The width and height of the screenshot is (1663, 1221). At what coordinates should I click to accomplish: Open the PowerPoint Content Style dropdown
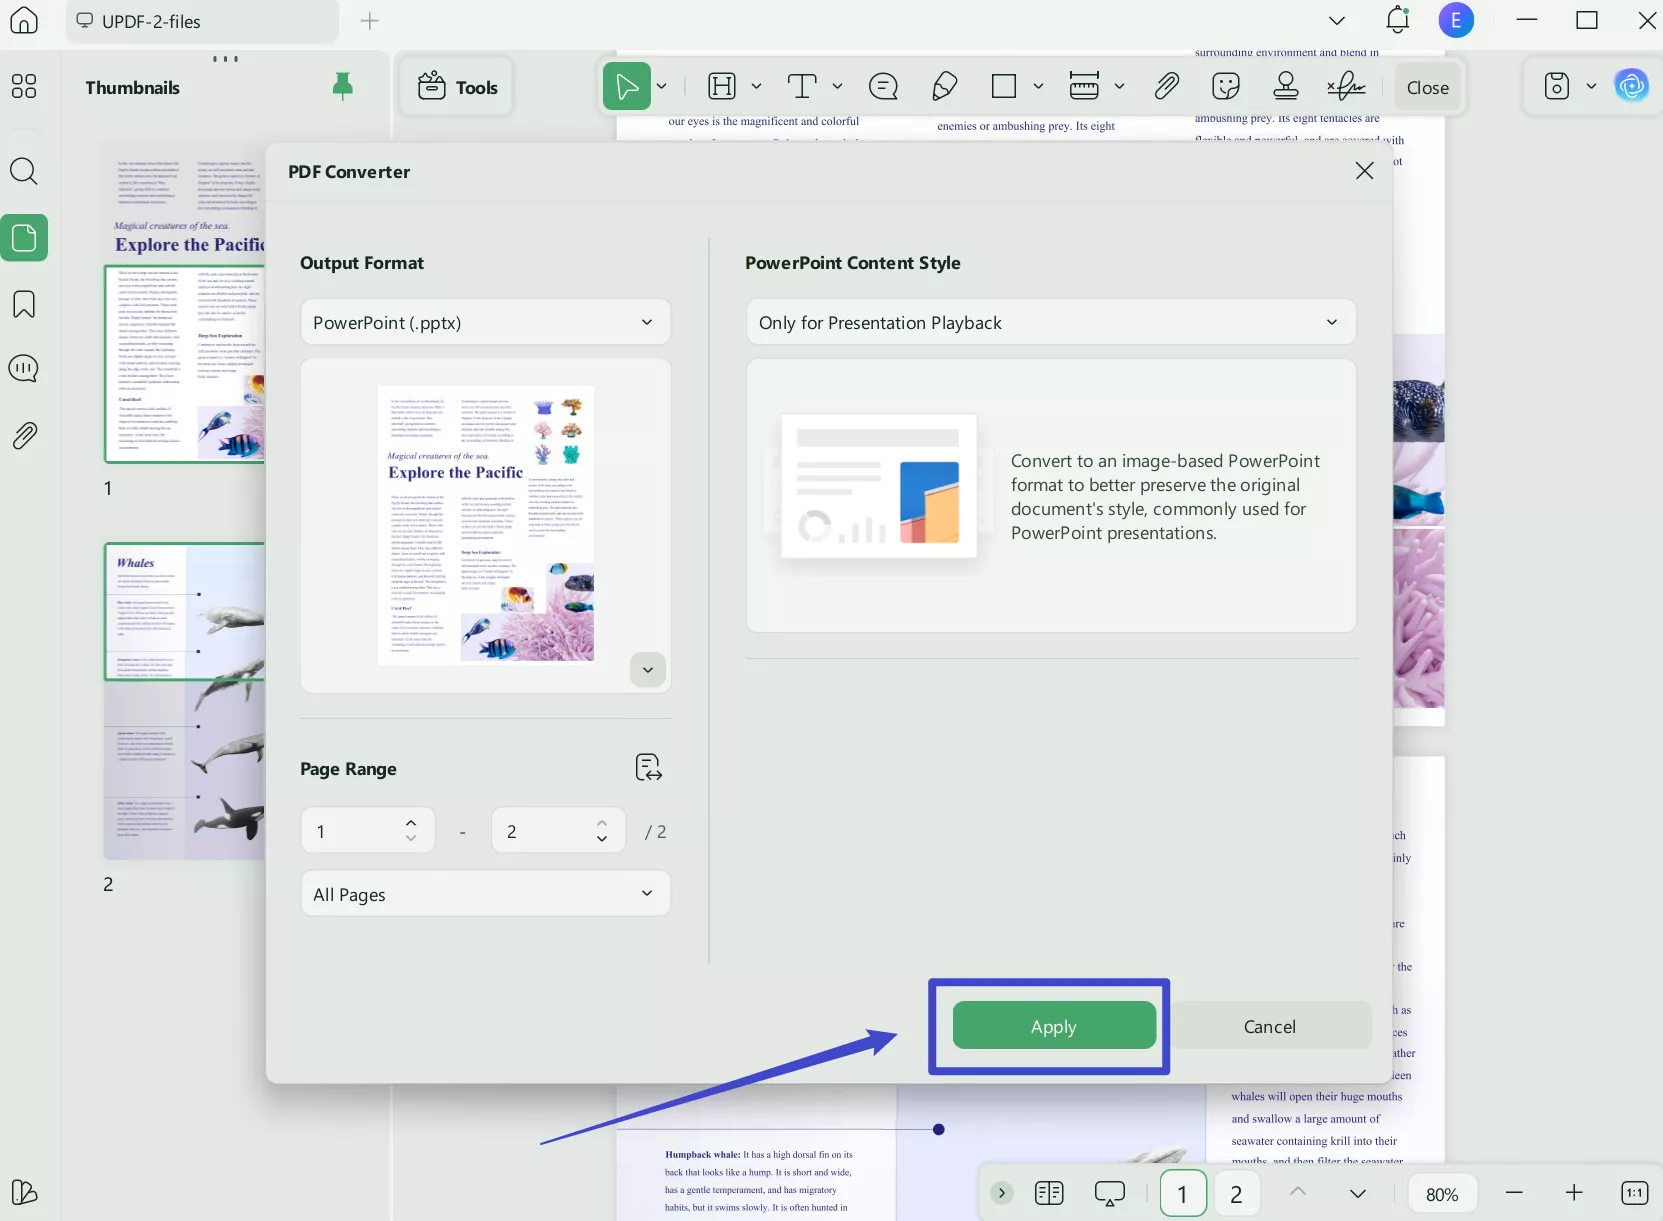click(x=1051, y=322)
